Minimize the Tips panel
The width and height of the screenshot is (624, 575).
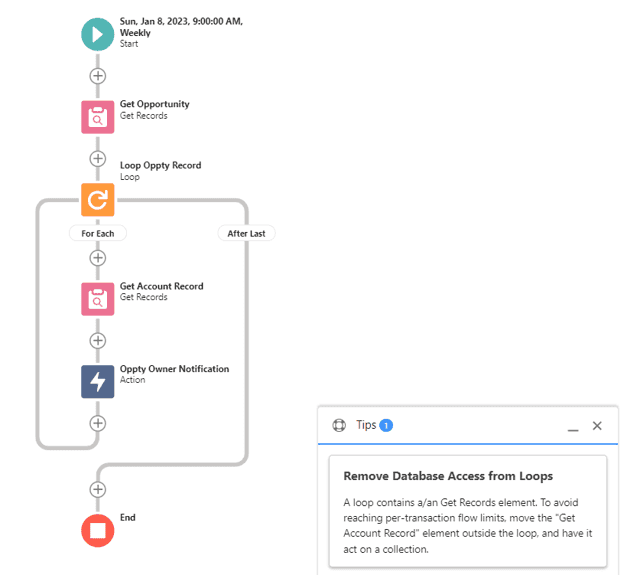tap(573, 426)
